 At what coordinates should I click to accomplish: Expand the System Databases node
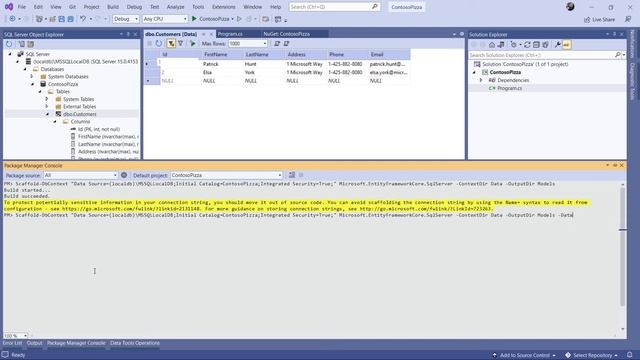coord(32,76)
